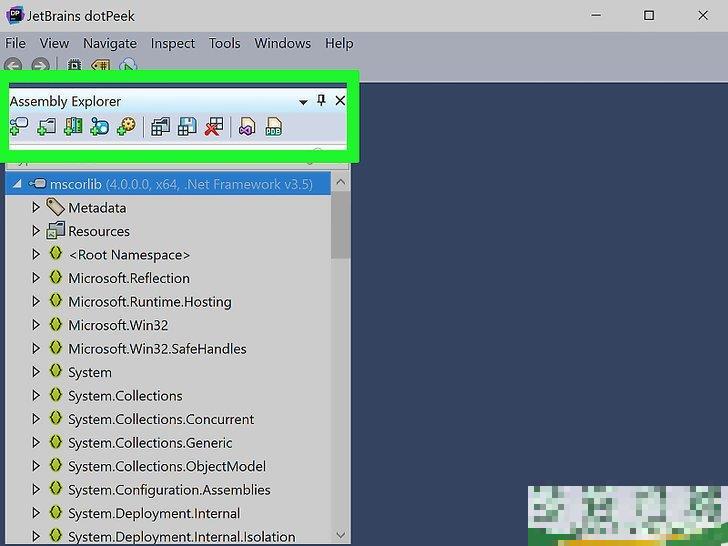Click the Open assembly list icon

tap(160, 127)
